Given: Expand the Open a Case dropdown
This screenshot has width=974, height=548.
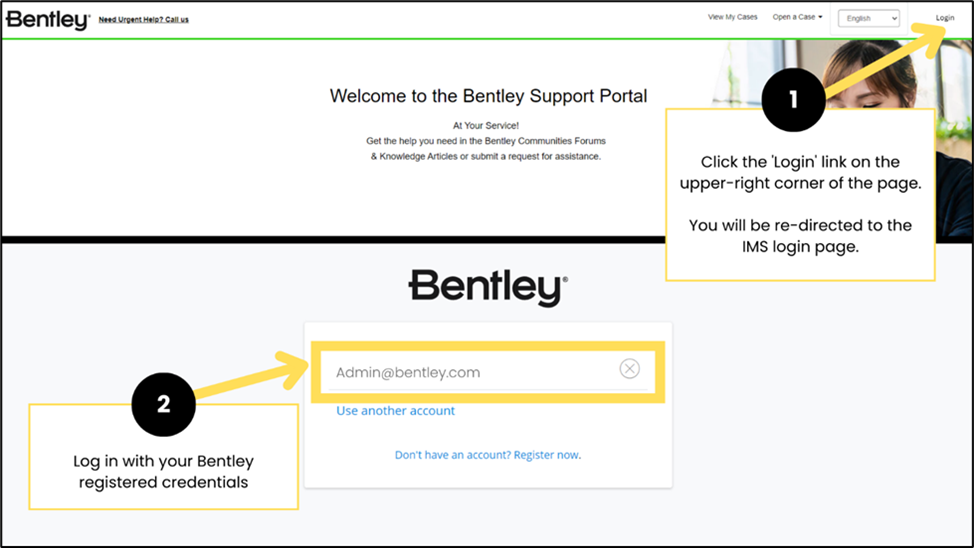Looking at the screenshot, I should [797, 17].
